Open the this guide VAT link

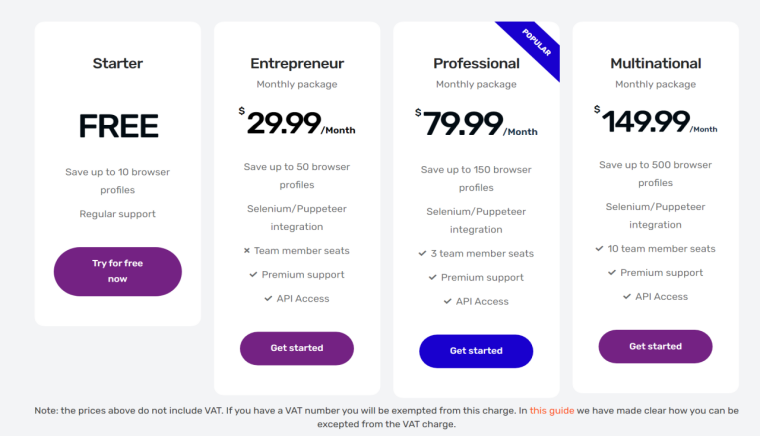click(552, 410)
